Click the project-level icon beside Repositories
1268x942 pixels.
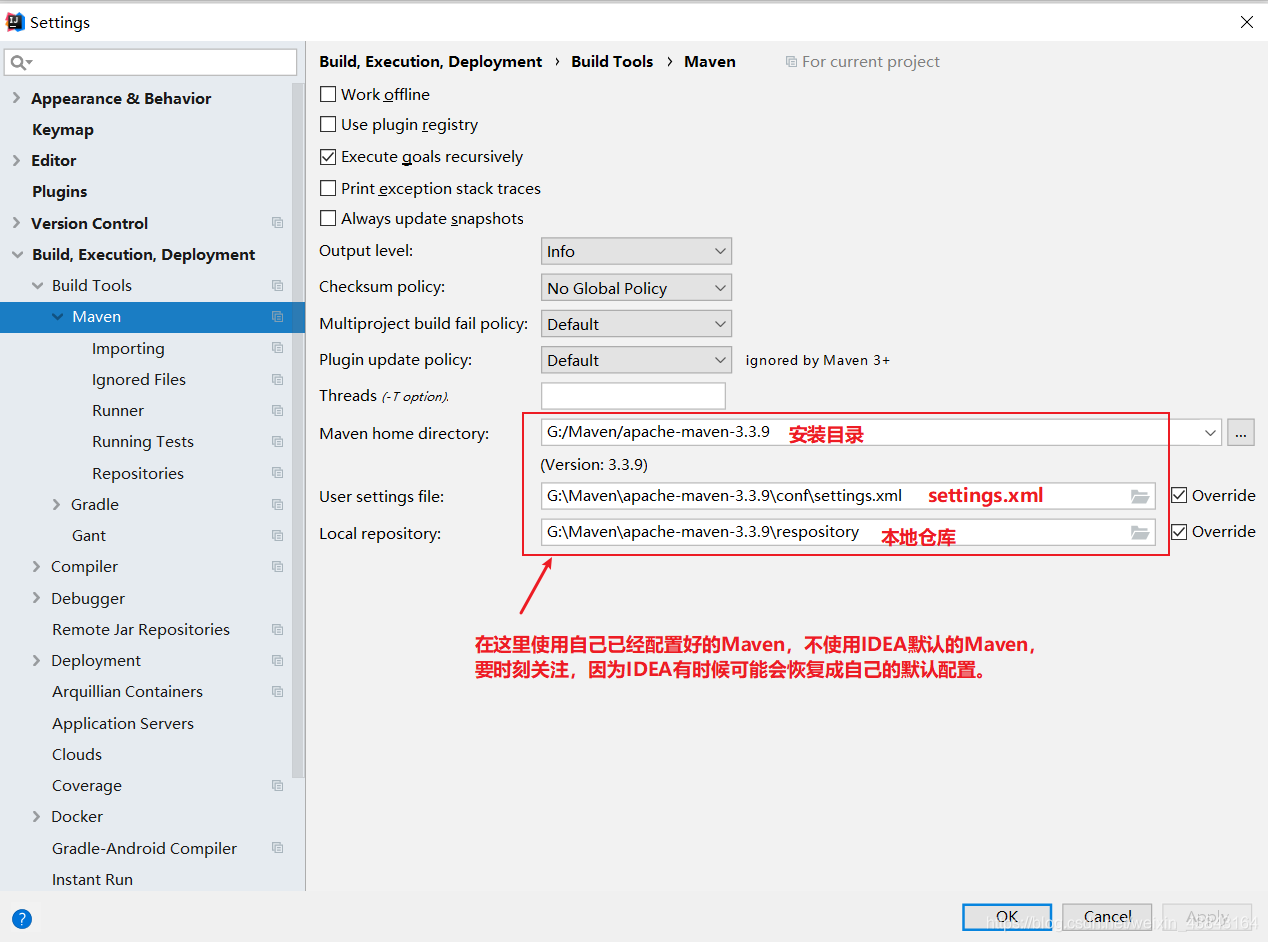[x=277, y=473]
